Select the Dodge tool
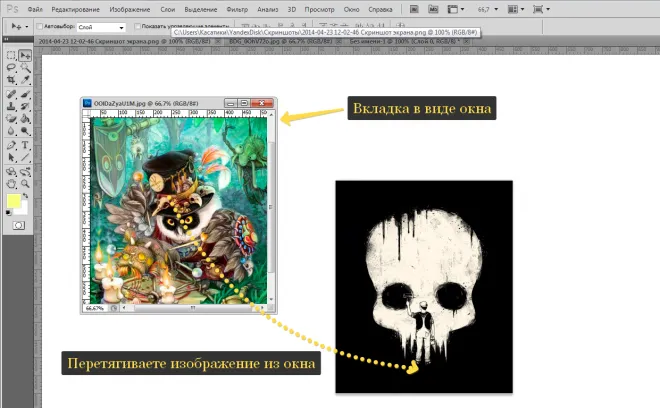This screenshot has width=660, height=408. 25,131
